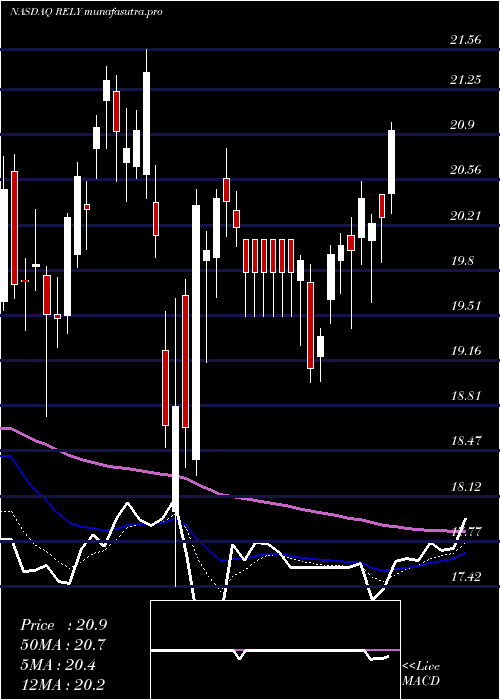Select the 20.56 price axis label
The width and height of the screenshot is (500, 700).
pos(466,170)
